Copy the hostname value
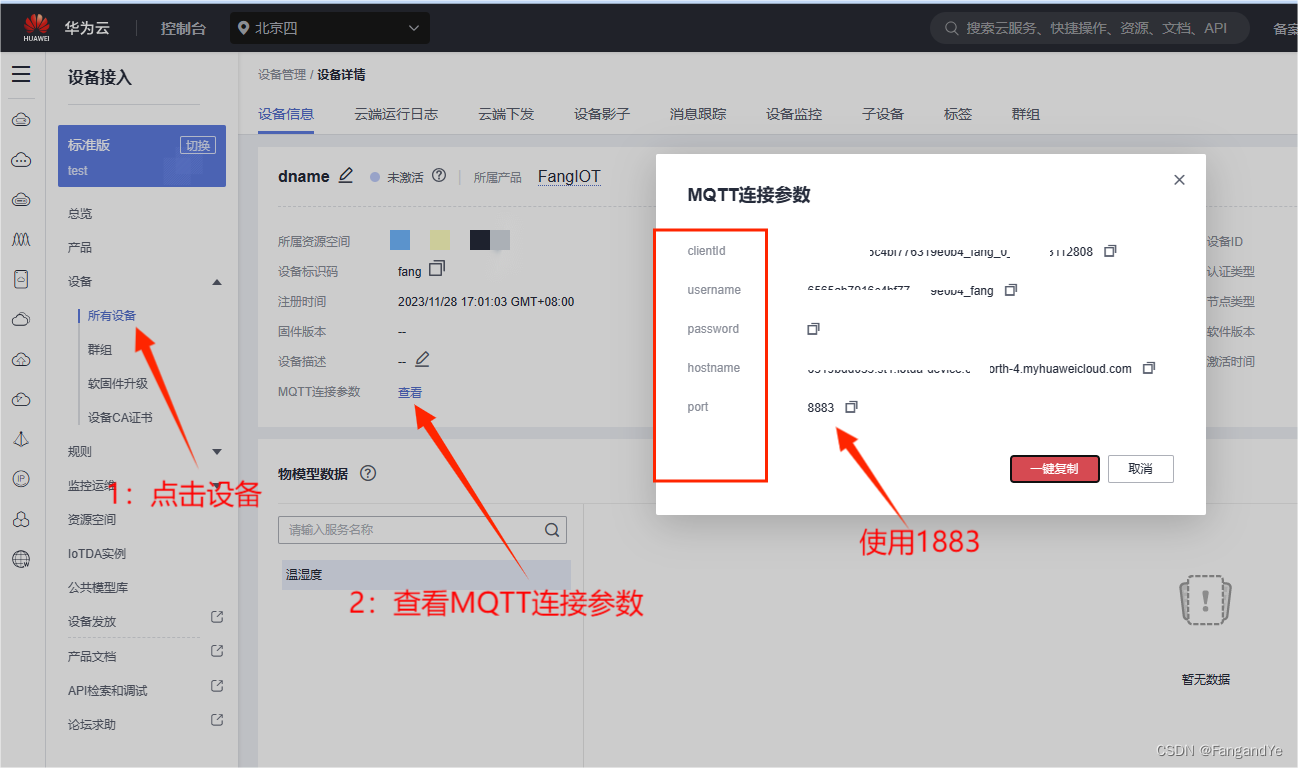 point(1149,368)
